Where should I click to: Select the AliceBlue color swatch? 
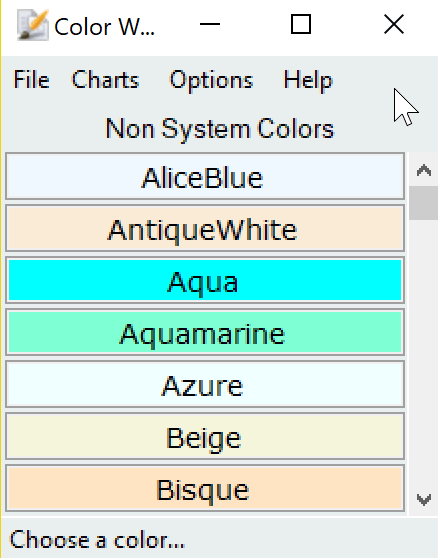(205, 176)
